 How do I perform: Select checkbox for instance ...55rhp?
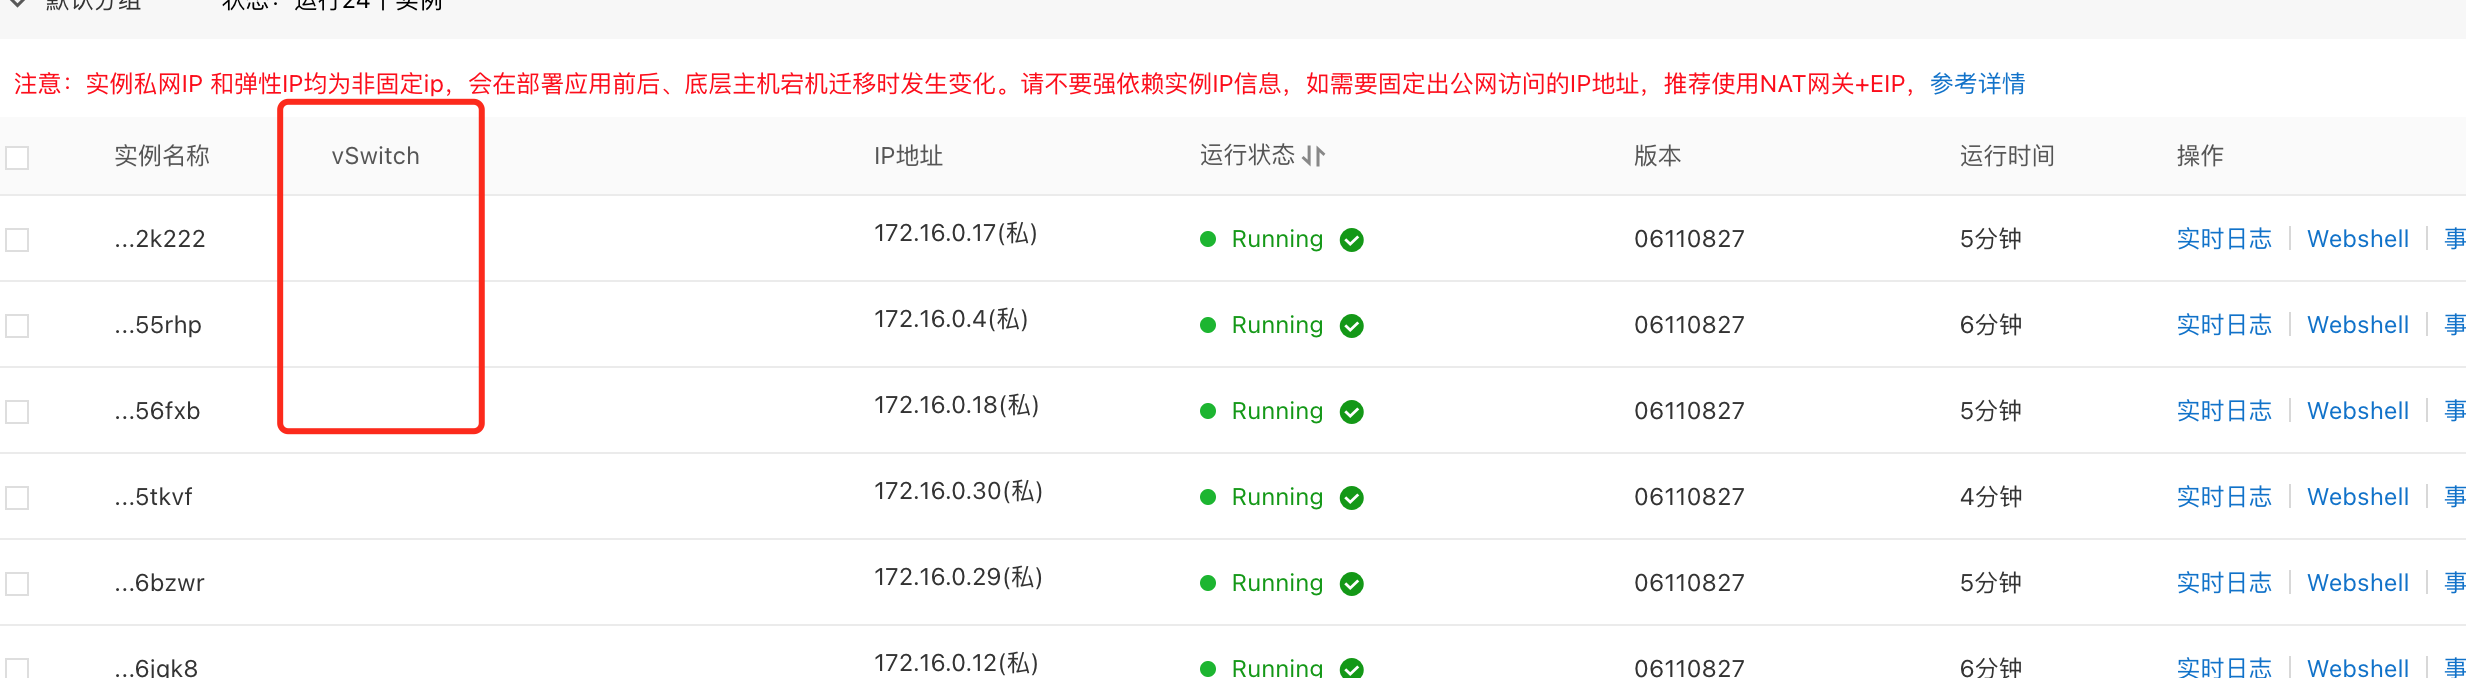pos(17,326)
